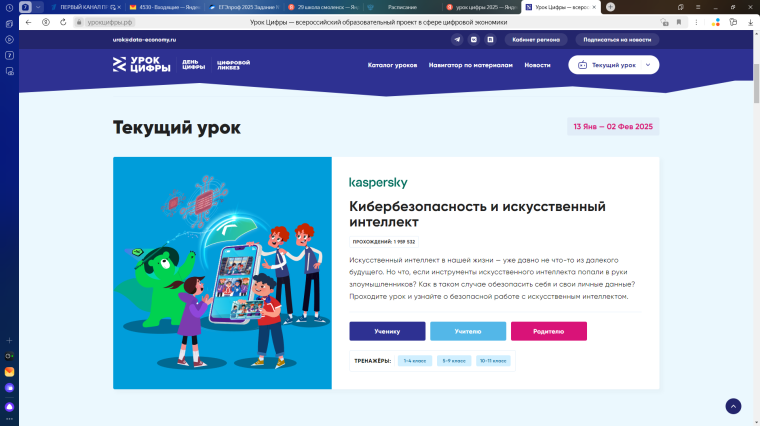This screenshot has width=760, height=426.
Task: Click the Кибербезопасность и искусственный интеллект heading
Action: pyautogui.click(x=477, y=214)
